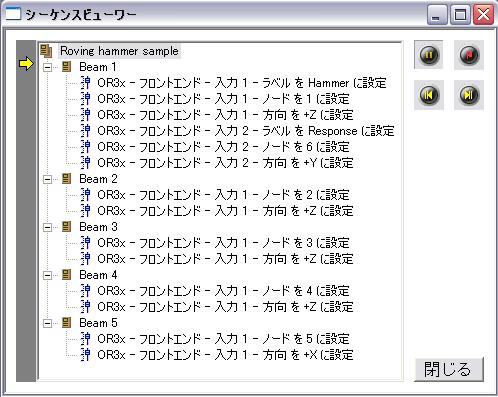This screenshot has width=498, height=397.
Task: Click setting icon of 方向 を +Y row
Action: (x=86, y=163)
